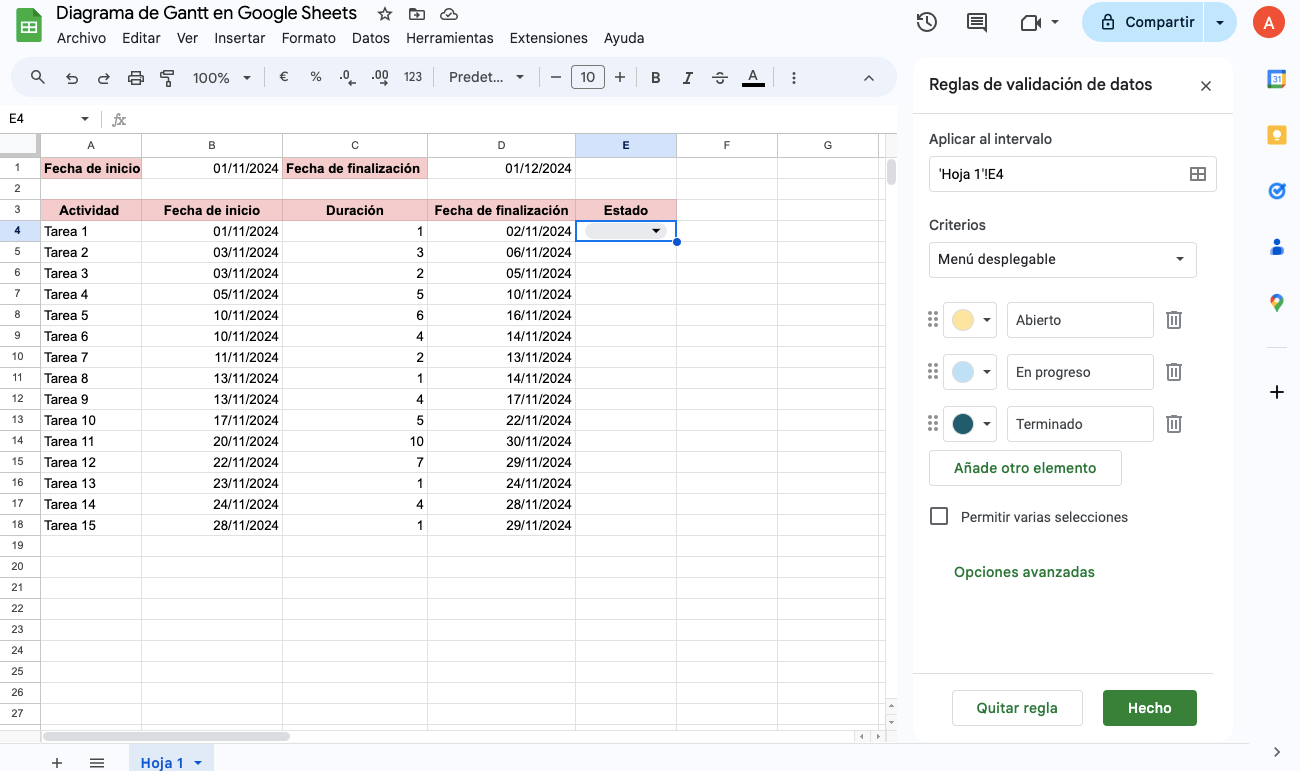Open the comments icon
Screen dimensions: 1300x771
click(x=977, y=22)
